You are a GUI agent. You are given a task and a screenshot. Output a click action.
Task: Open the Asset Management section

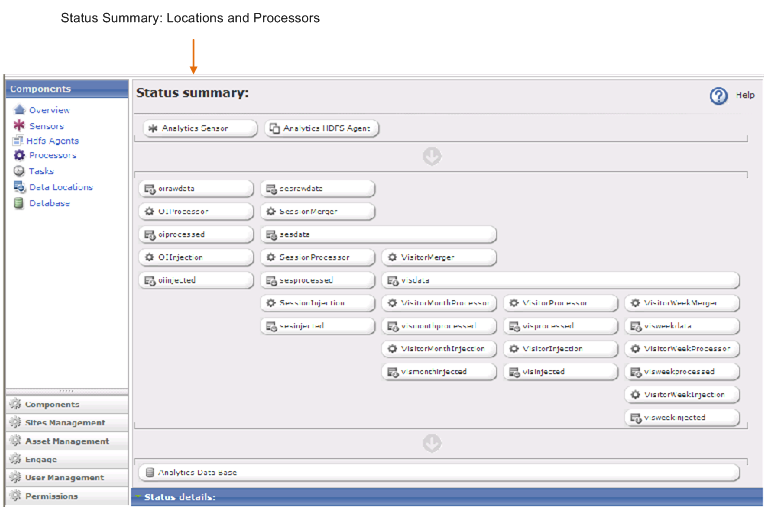click(67, 441)
